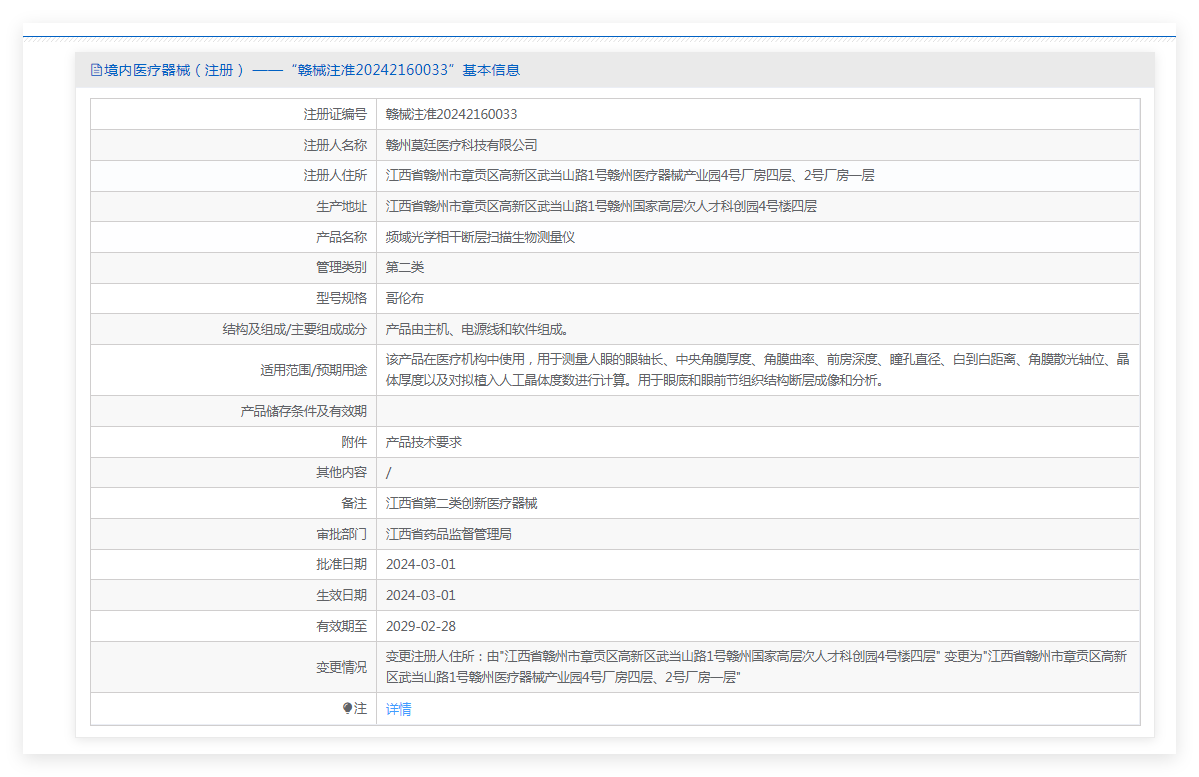
Task: Click the 适用范围/预期用途 description text
Action: click(x=757, y=369)
